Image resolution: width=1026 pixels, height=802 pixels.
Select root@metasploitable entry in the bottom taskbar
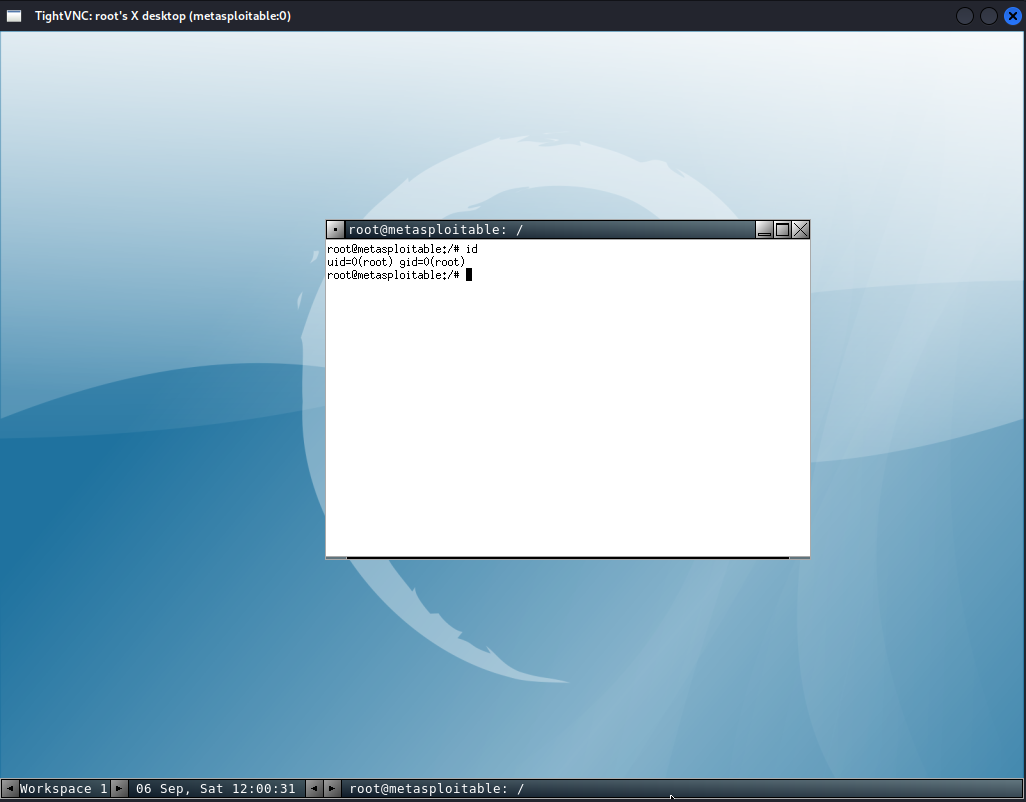436,789
